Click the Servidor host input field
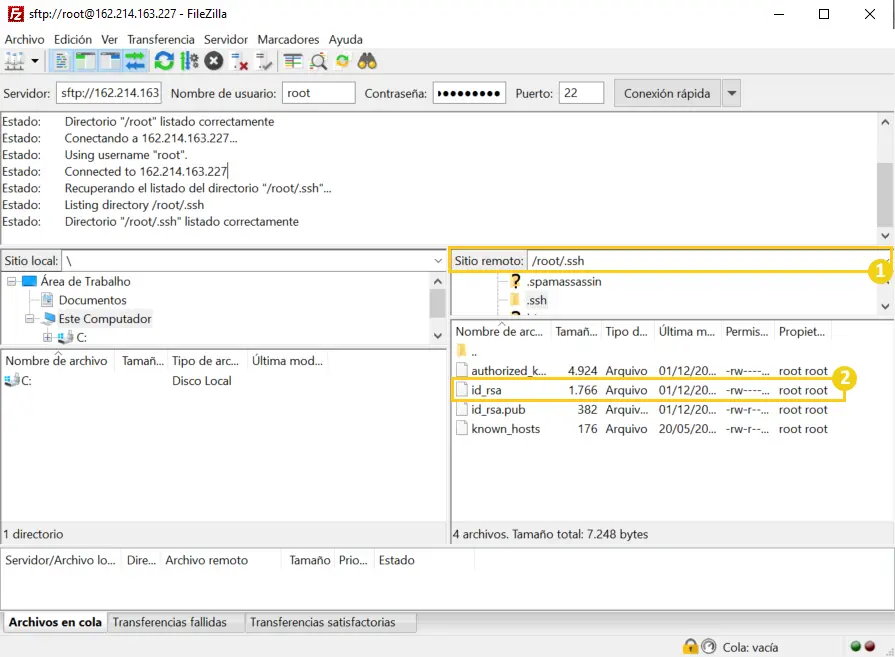This screenshot has height=657, width=895. (109, 93)
